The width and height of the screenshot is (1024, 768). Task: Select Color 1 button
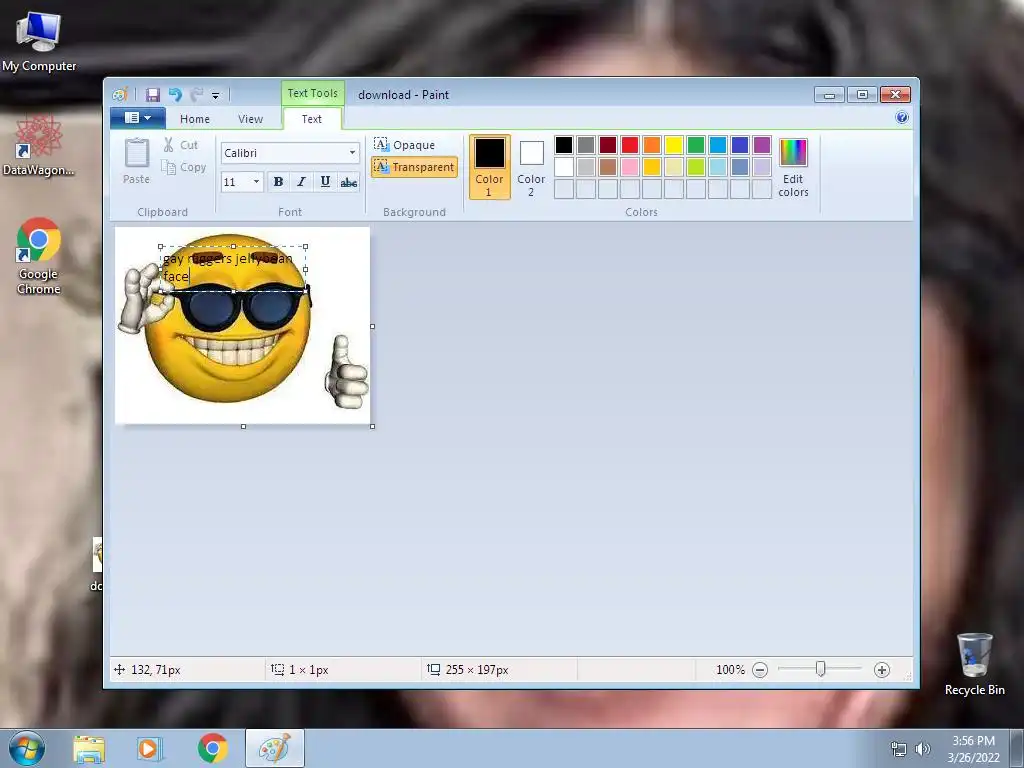coord(489,166)
